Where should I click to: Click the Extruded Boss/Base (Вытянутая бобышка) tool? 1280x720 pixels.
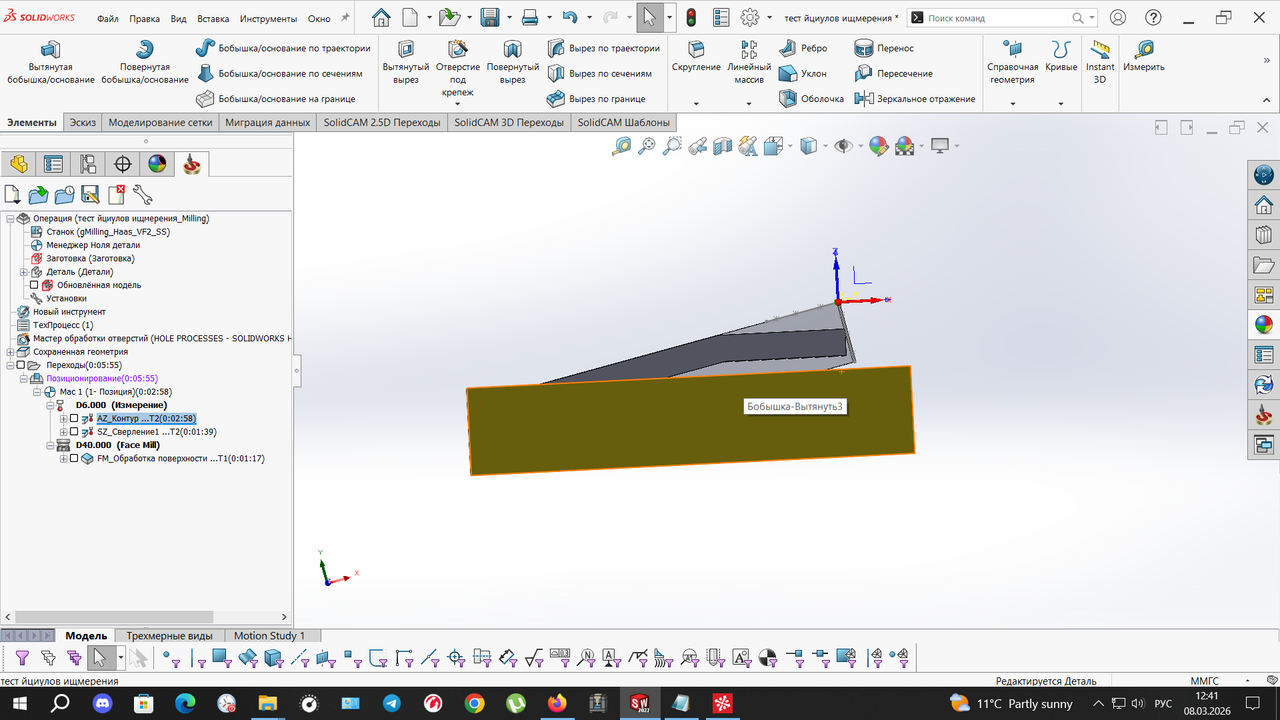pyautogui.click(x=50, y=62)
